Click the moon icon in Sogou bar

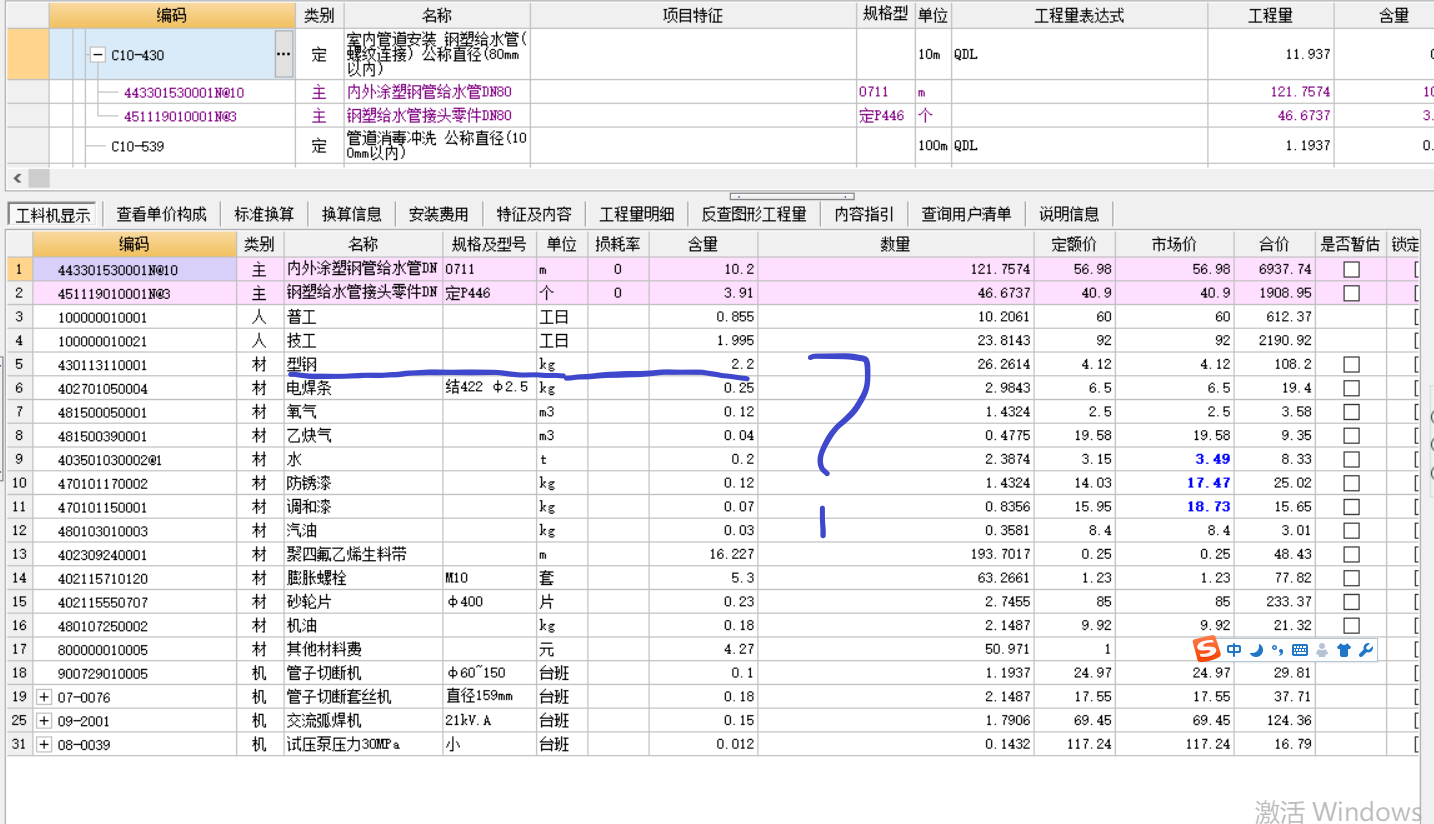pyautogui.click(x=1257, y=650)
